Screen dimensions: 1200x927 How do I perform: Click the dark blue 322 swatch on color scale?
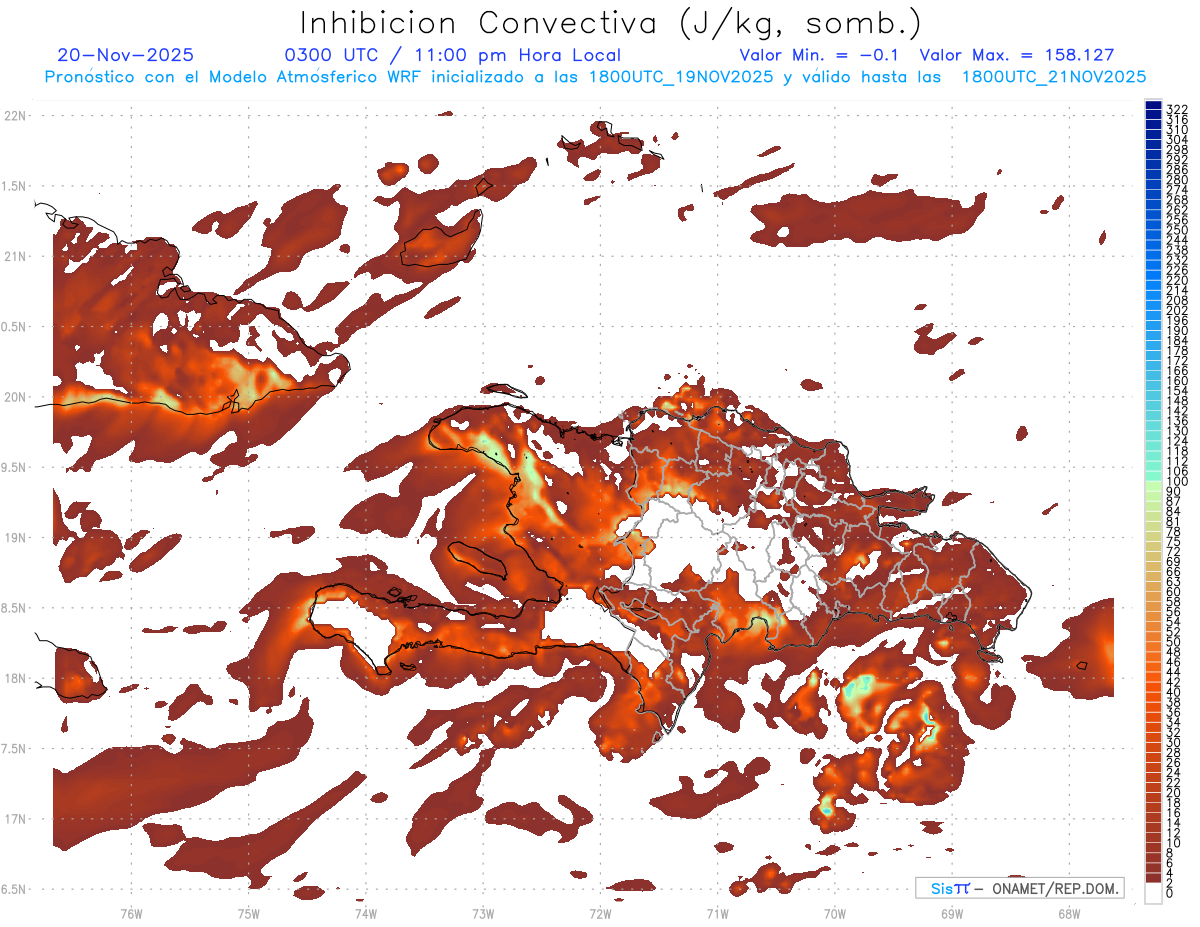pyautogui.click(x=1153, y=106)
